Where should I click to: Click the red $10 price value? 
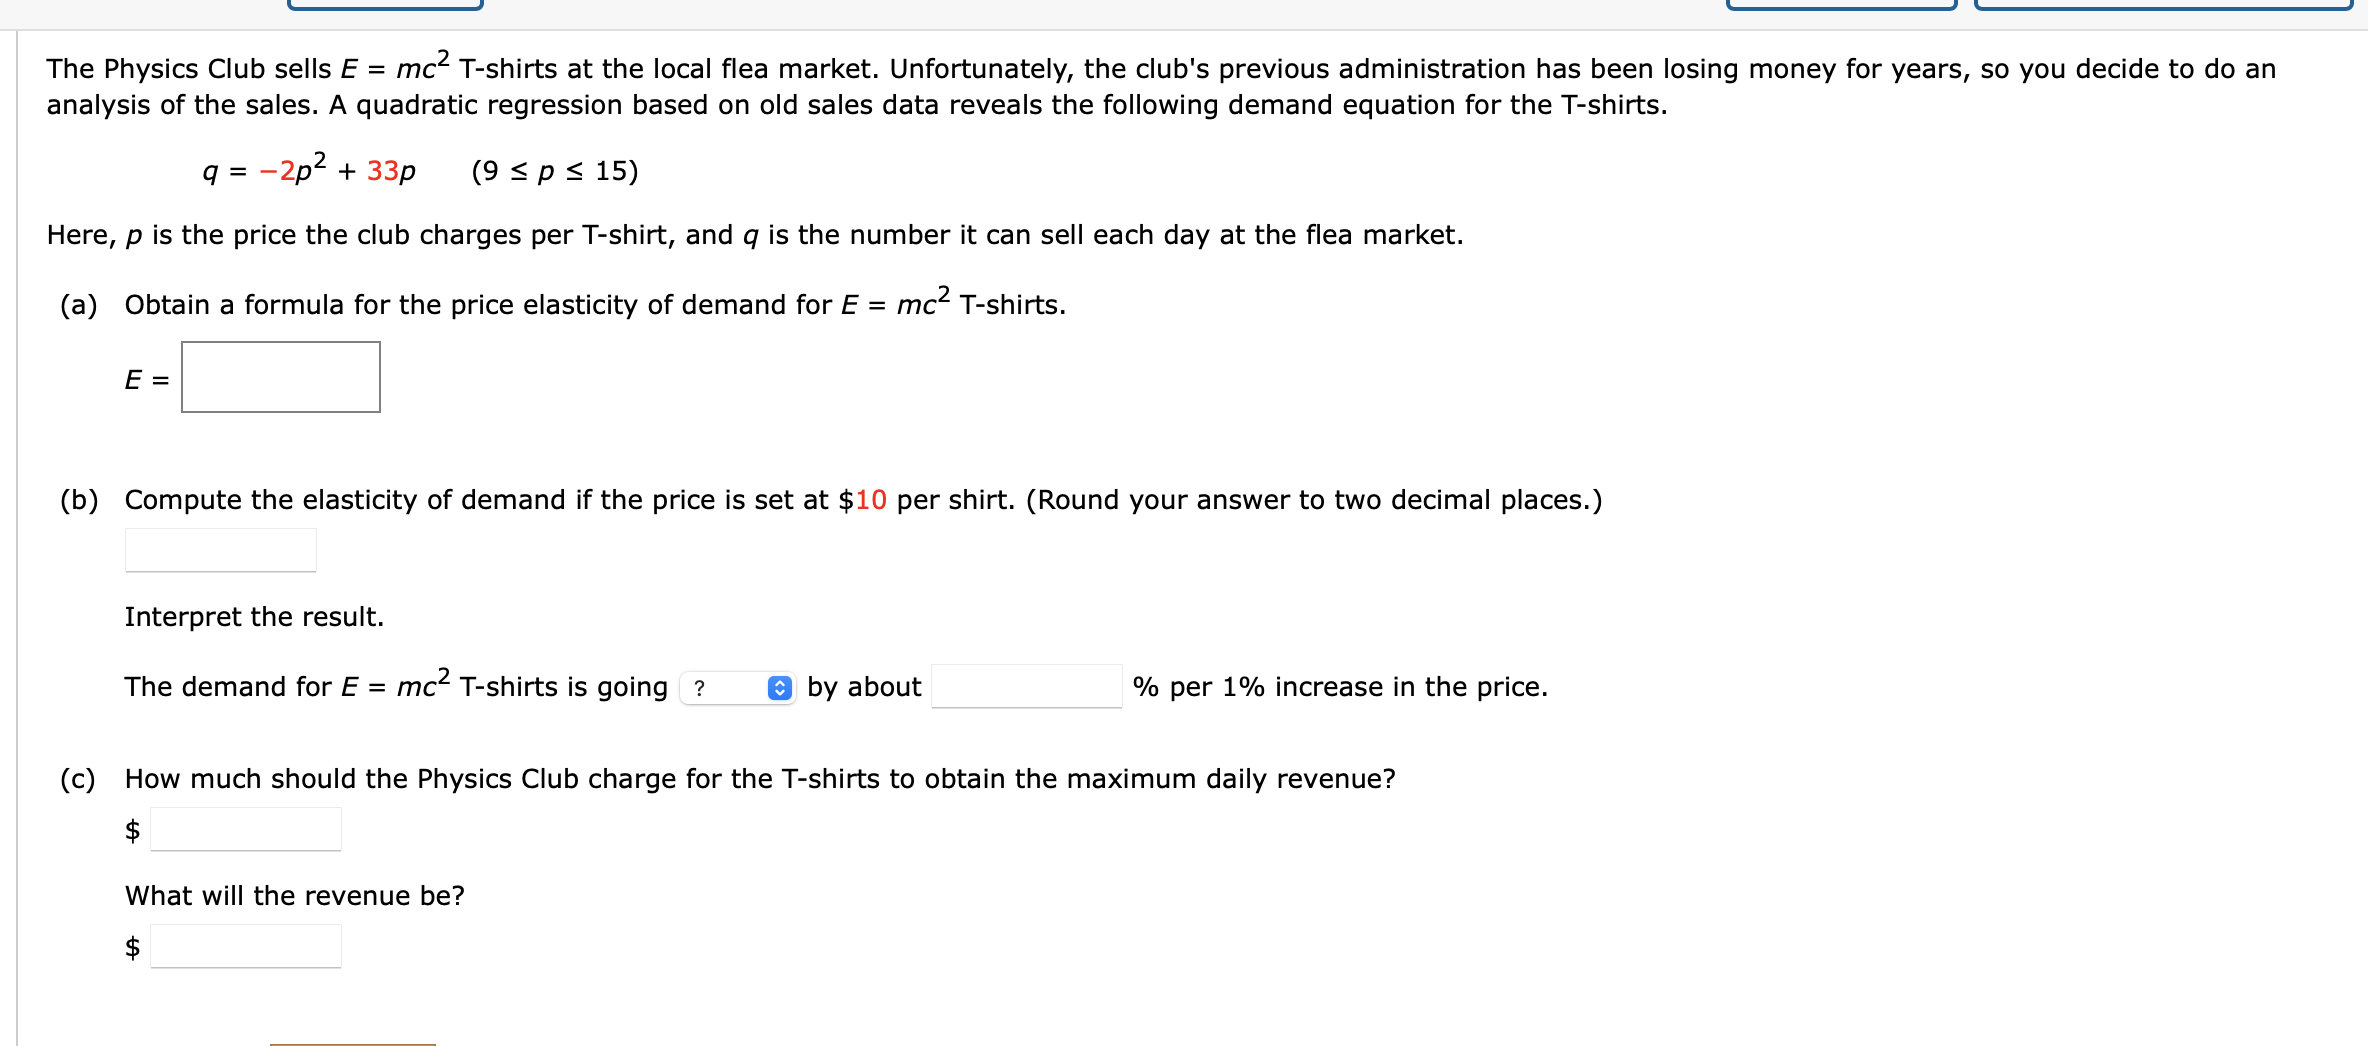tap(863, 500)
